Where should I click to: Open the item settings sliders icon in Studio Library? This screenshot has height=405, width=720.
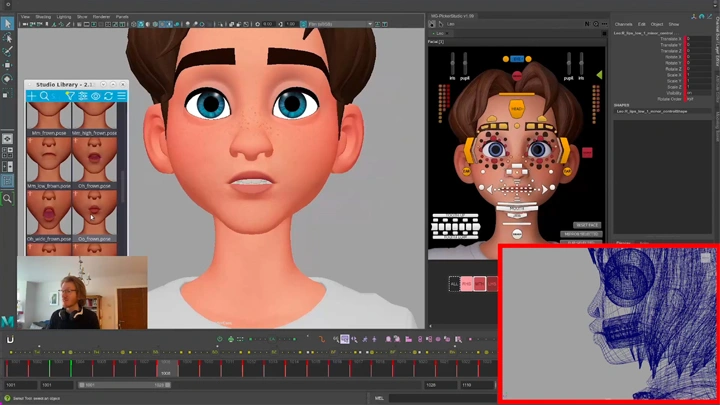83,97
